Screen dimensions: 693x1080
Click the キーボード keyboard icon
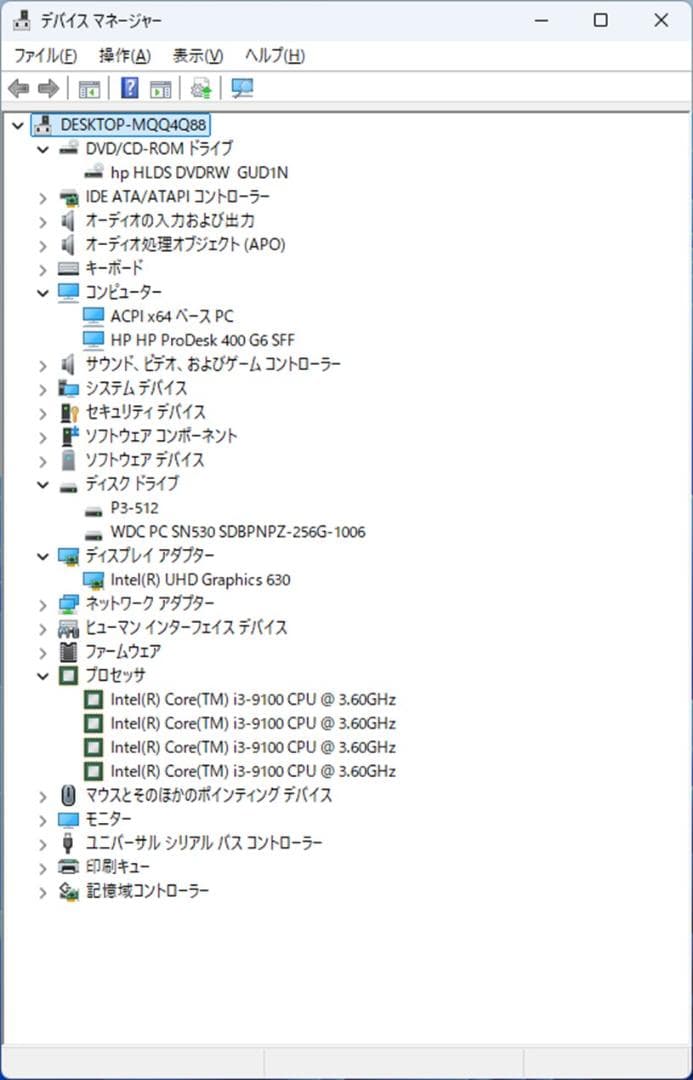[68, 269]
